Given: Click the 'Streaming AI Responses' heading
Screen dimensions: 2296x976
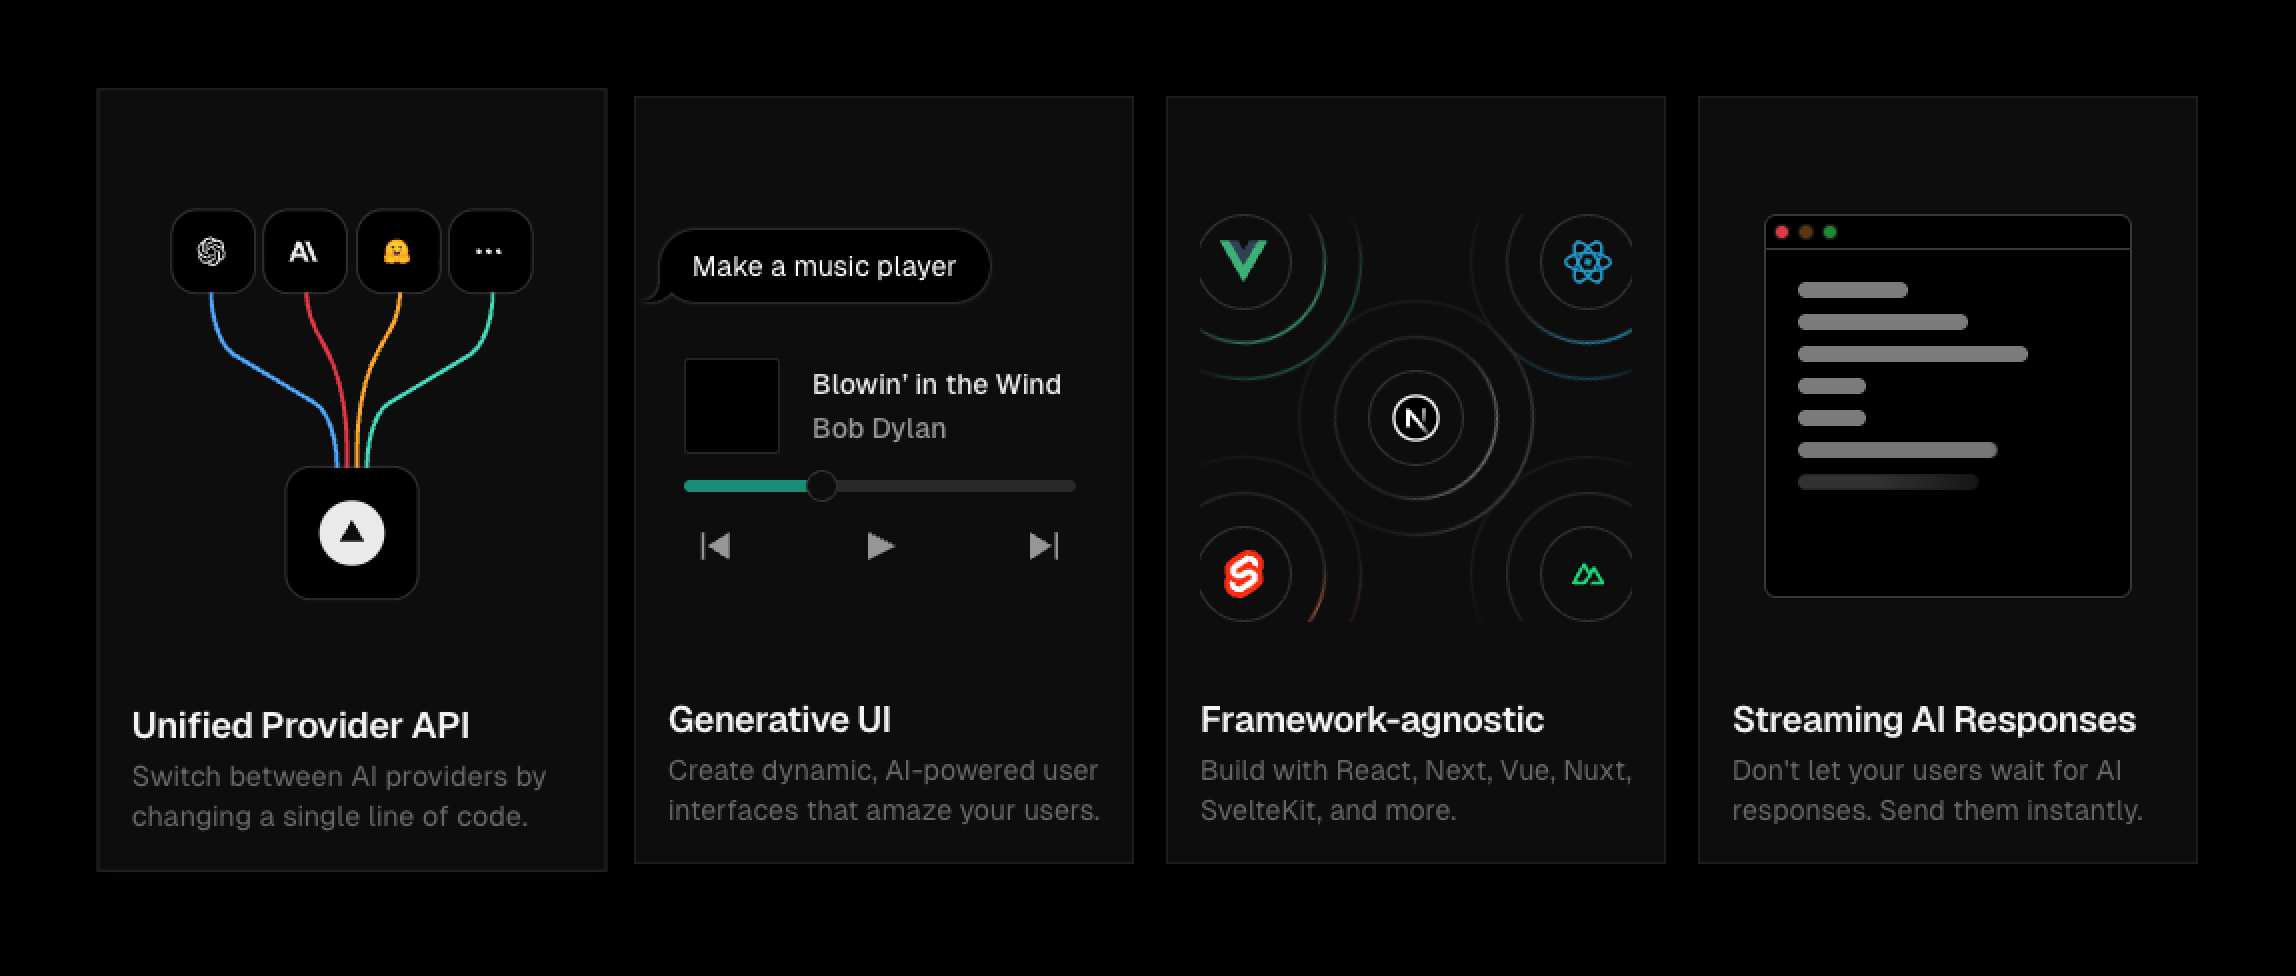Looking at the screenshot, I should click(x=1934, y=719).
